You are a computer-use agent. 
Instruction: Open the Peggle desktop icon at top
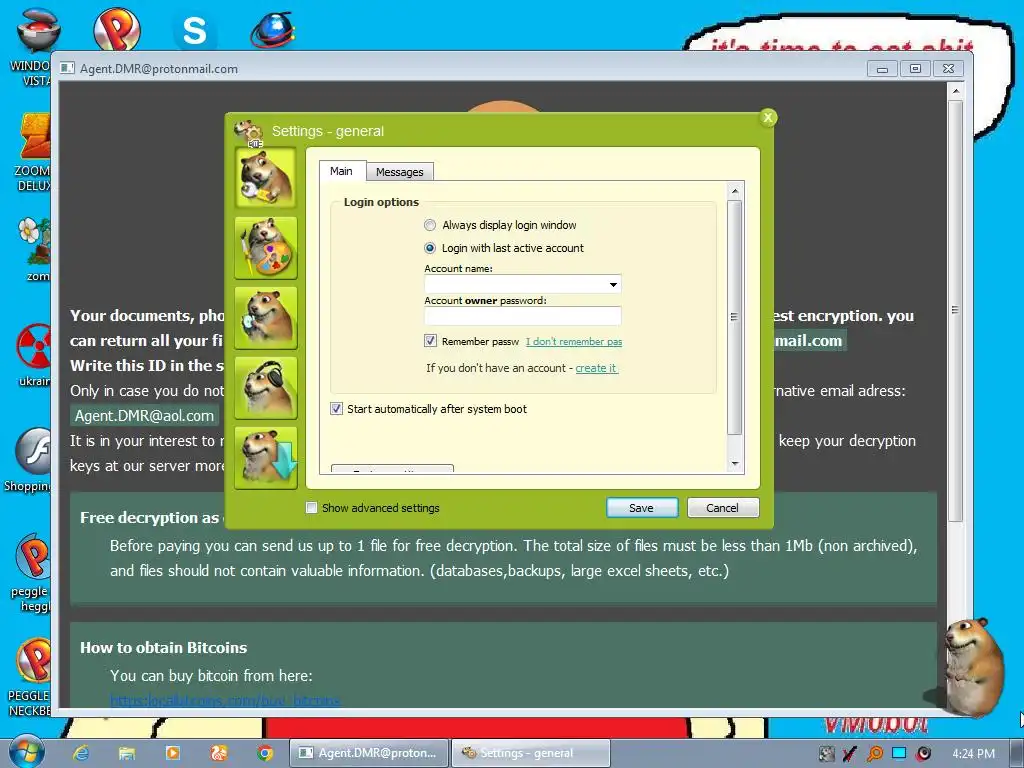[116, 29]
